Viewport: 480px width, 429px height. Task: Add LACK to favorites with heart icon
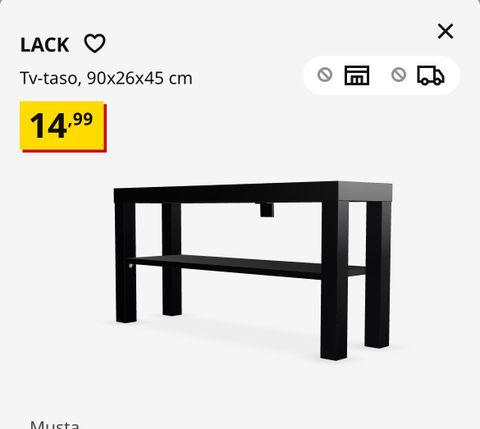point(95,43)
